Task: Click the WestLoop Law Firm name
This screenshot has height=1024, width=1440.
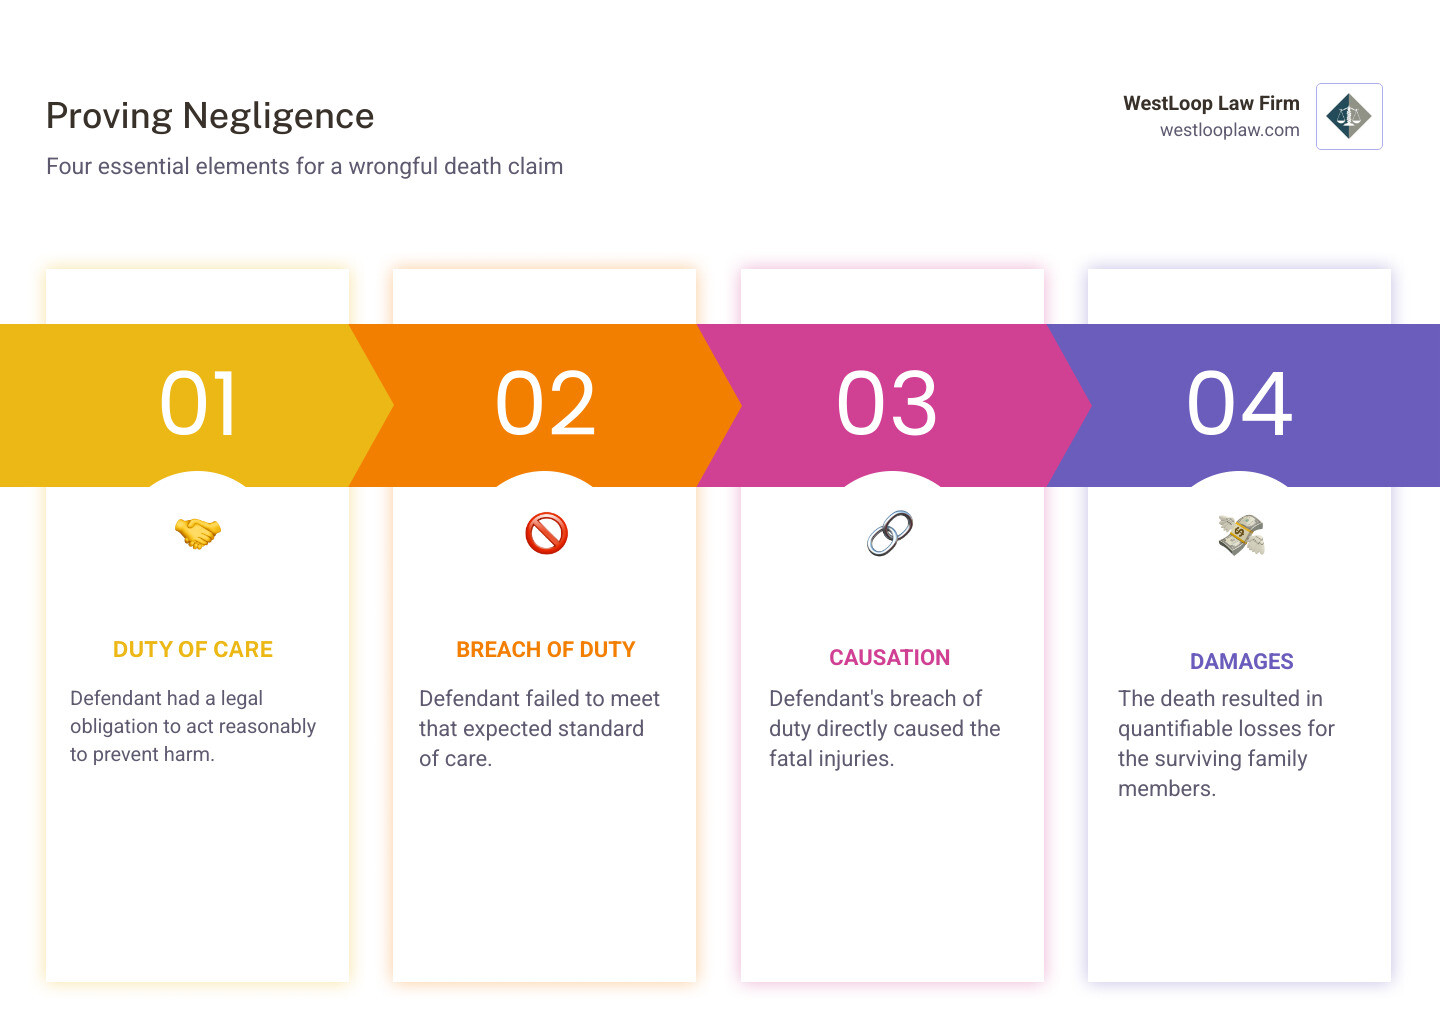Action: (1210, 103)
